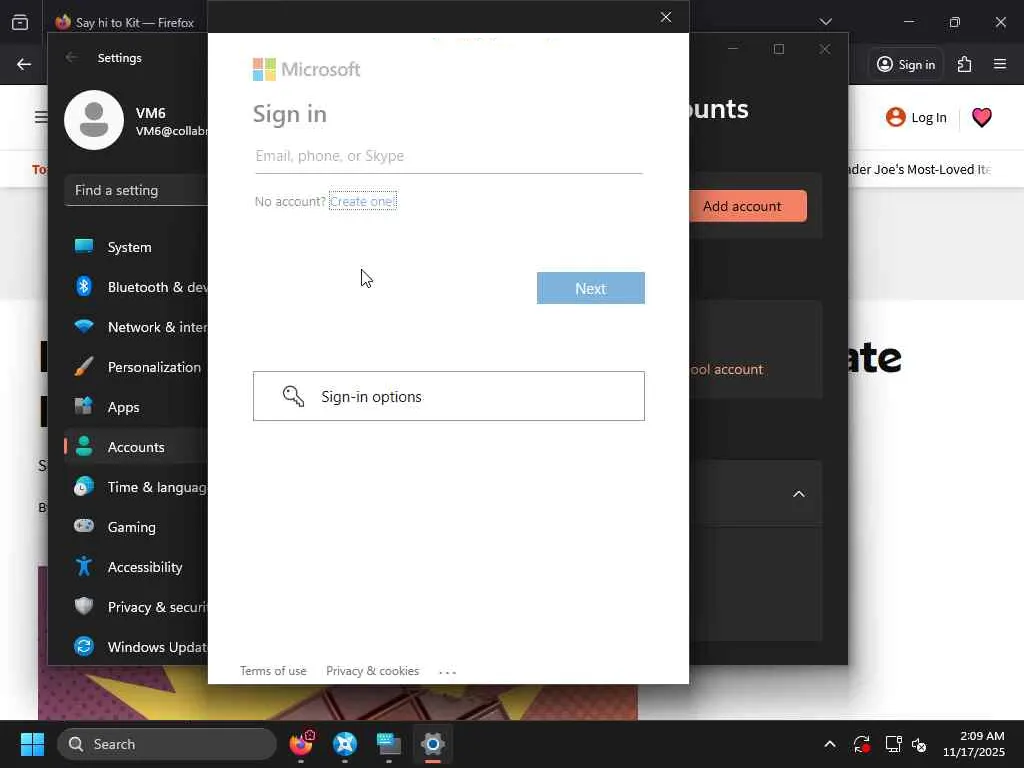Click the Next button in sign-in dialog
The width and height of the screenshot is (1024, 768).
click(x=590, y=288)
